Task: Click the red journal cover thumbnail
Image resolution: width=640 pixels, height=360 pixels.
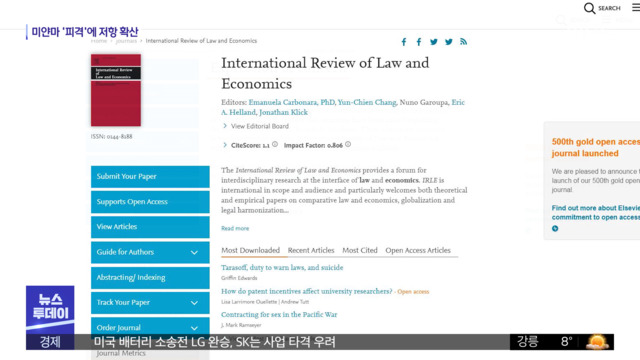Action: tap(116, 90)
